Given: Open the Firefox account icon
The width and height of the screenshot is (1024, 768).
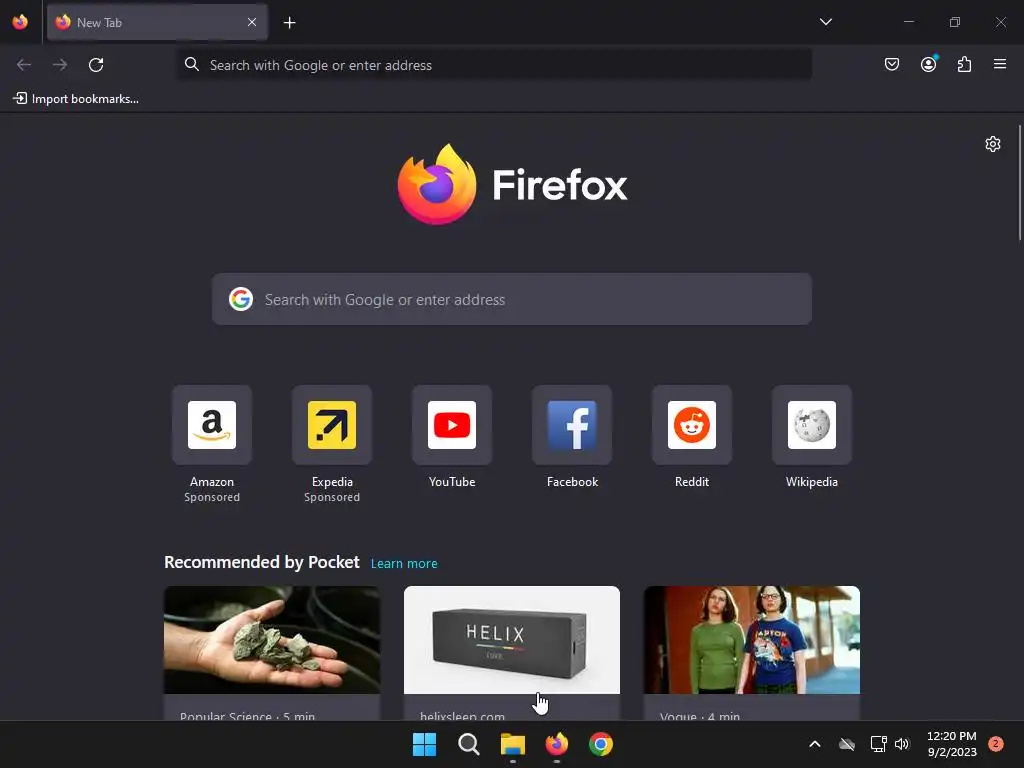Looking at the screenshot, I should tap(928, 64).
